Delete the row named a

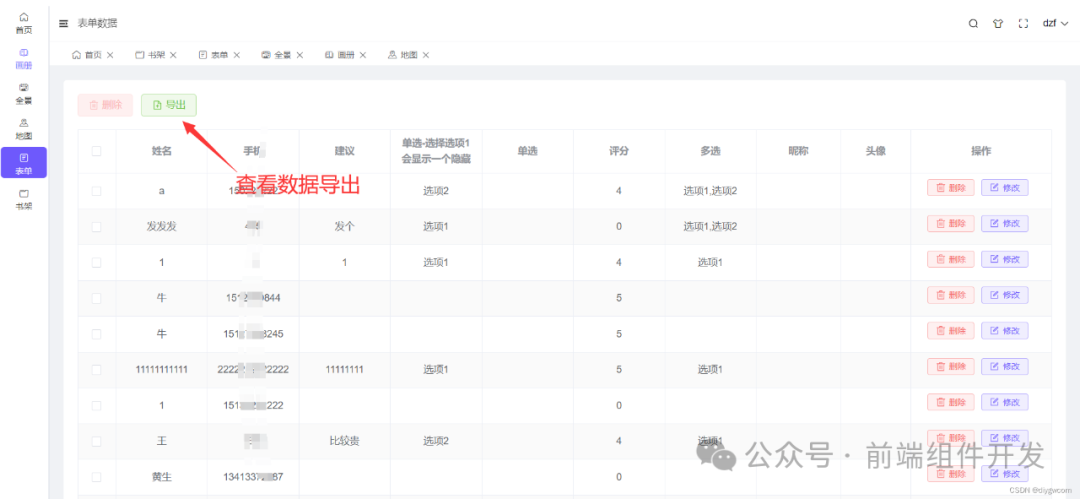pos(951,187)
